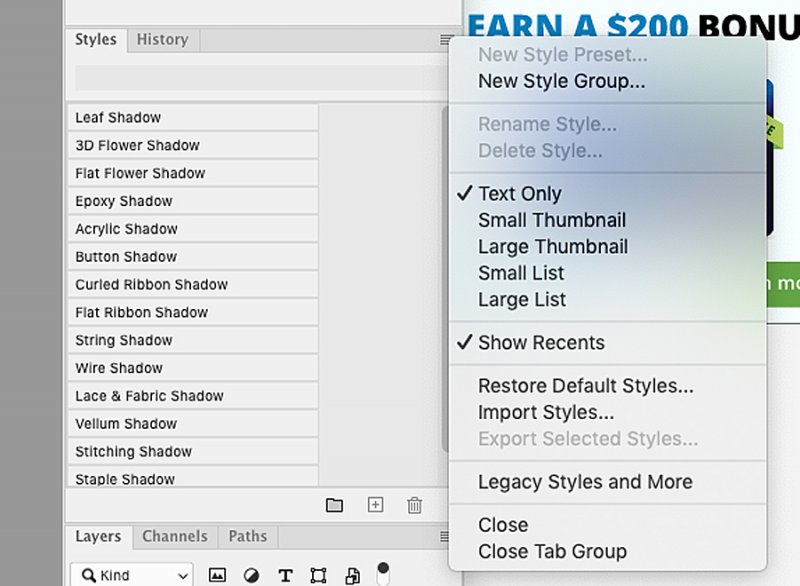Filter layers by adjustment layers icon

251,575
